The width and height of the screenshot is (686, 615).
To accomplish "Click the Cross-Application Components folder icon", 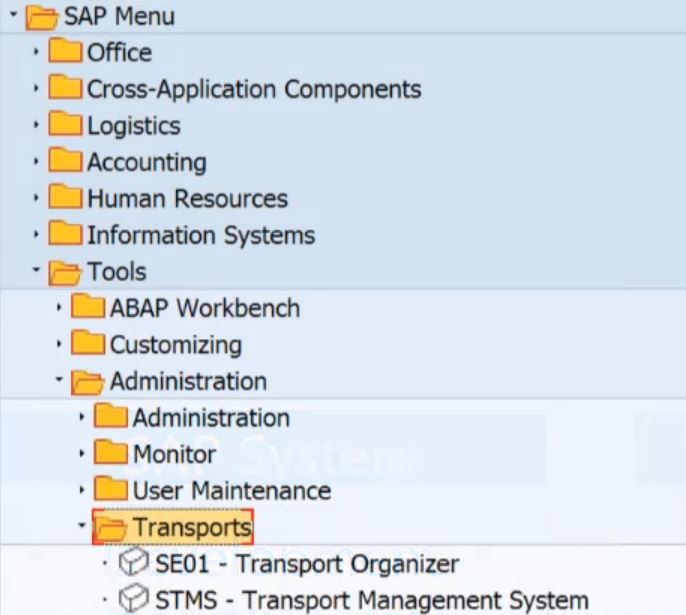I will click(x=65, y=87).
